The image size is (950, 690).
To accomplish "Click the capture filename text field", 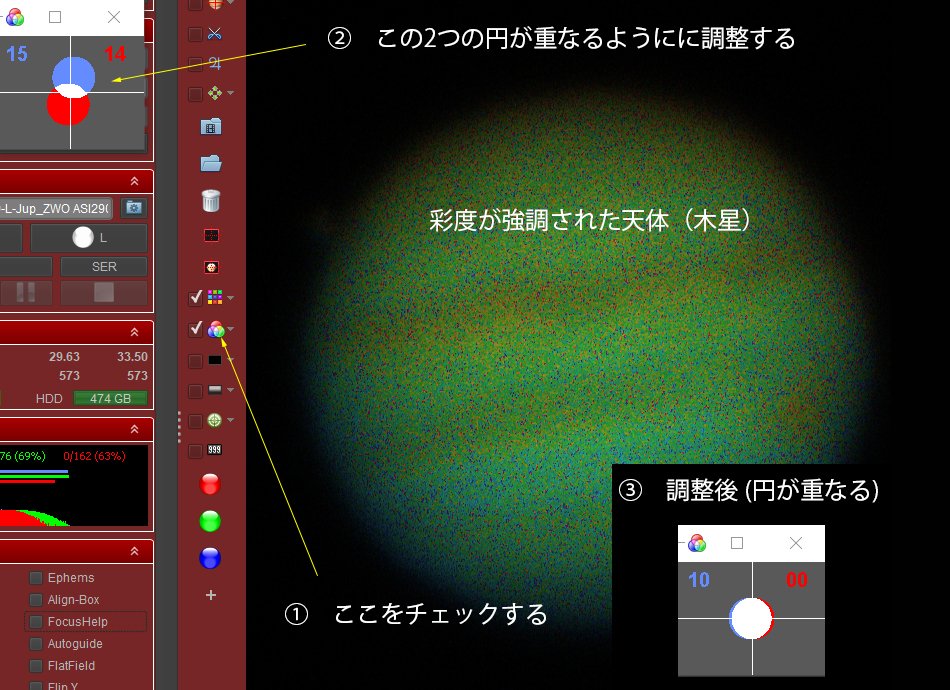I will 56,208.
